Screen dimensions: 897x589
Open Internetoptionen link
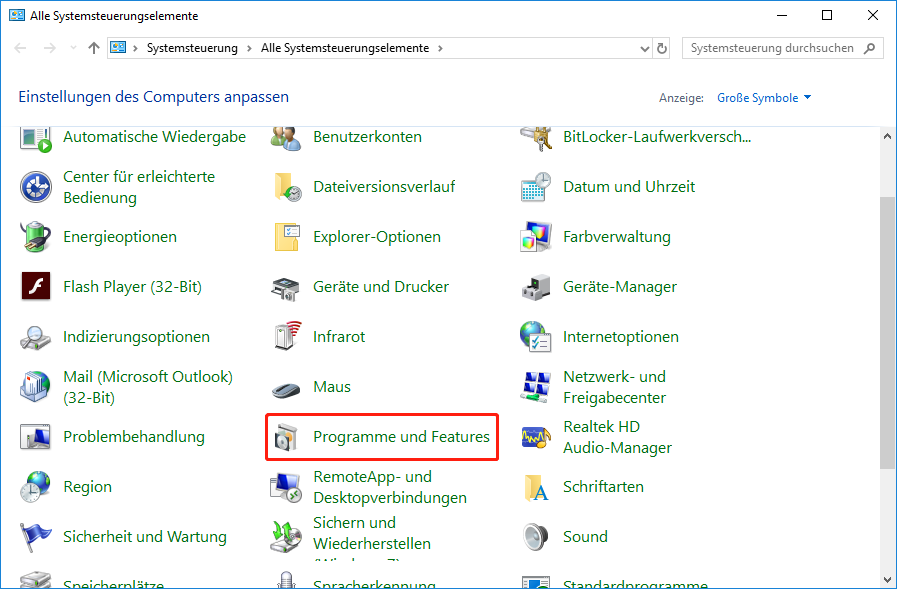coord(621,337)
